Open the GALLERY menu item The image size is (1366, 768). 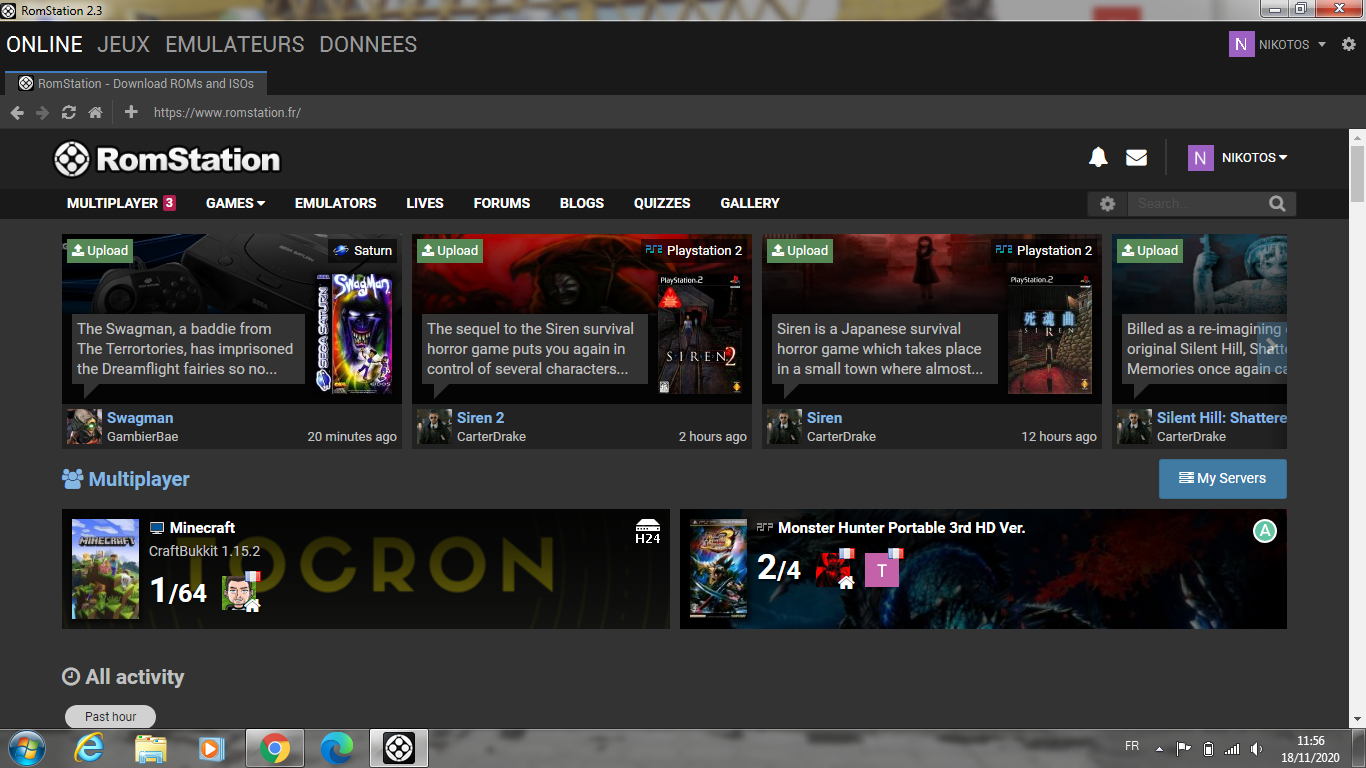(750, 203)
